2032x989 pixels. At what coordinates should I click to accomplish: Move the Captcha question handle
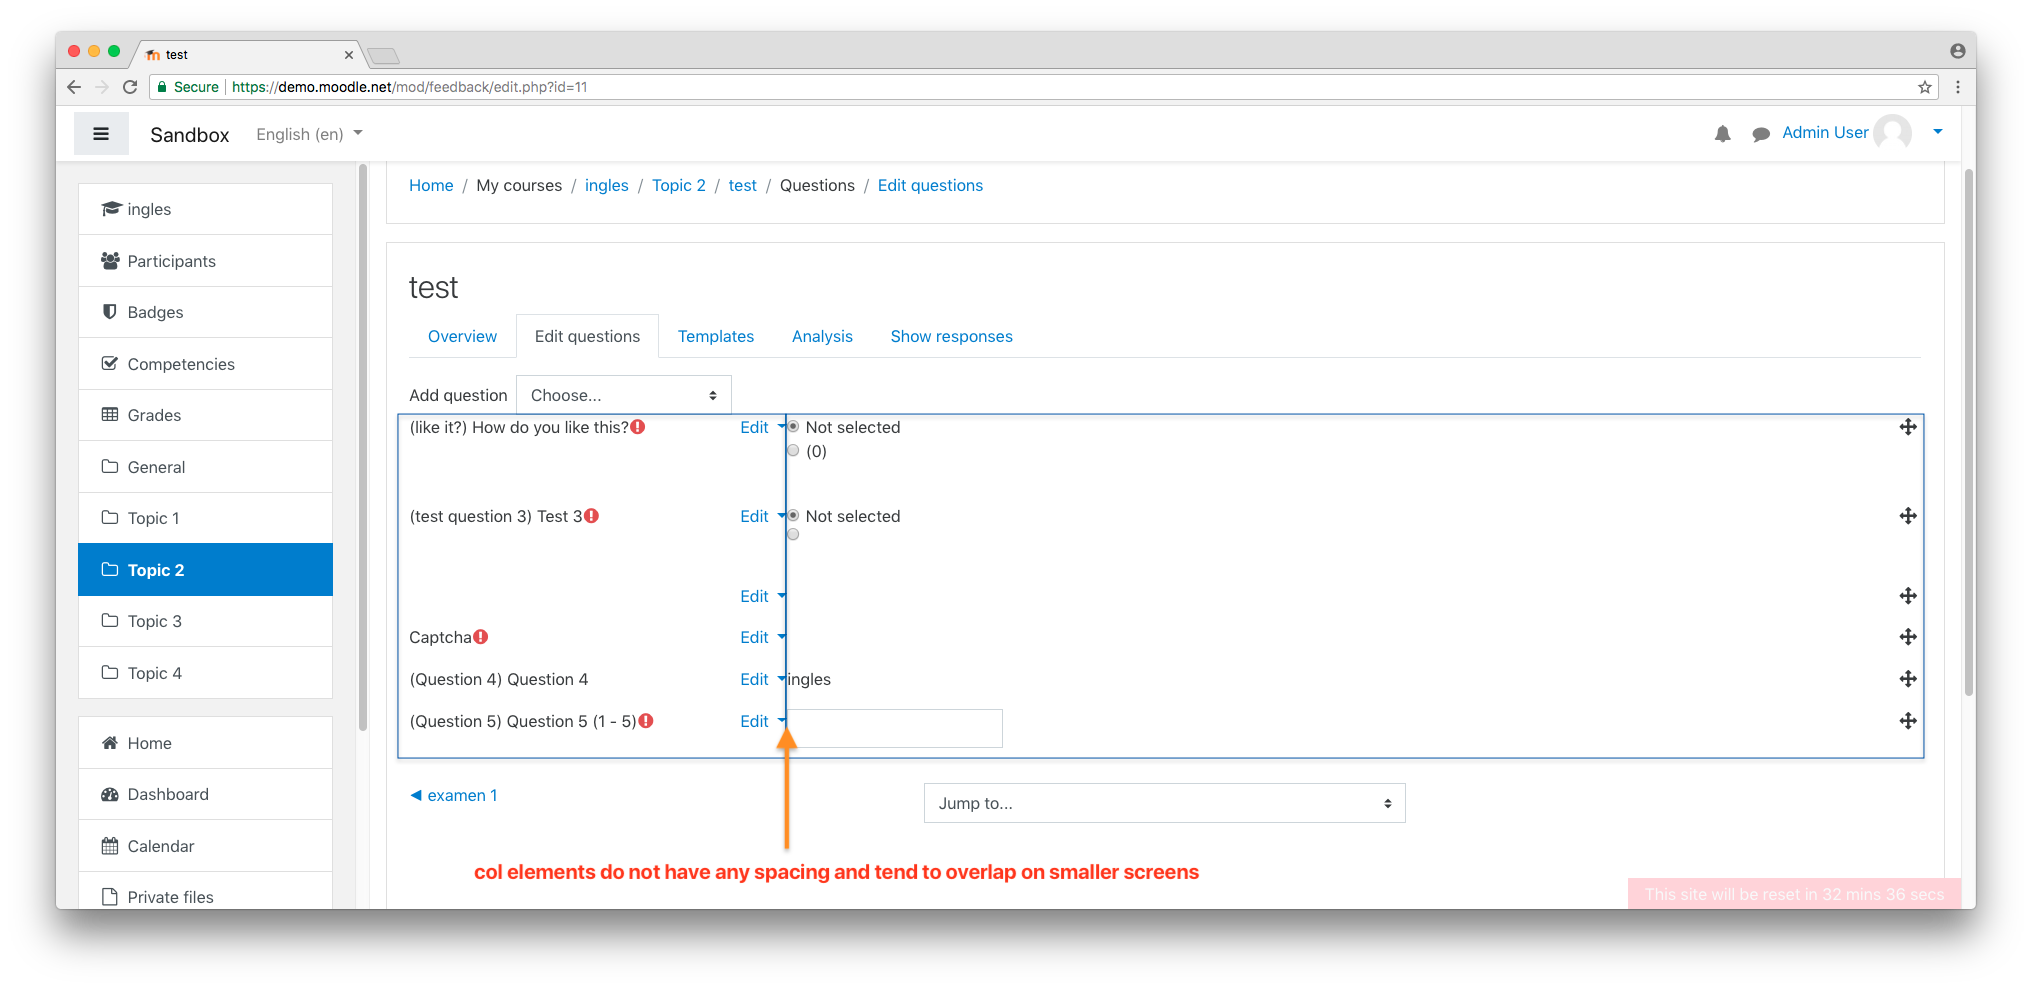(1908, 637)
